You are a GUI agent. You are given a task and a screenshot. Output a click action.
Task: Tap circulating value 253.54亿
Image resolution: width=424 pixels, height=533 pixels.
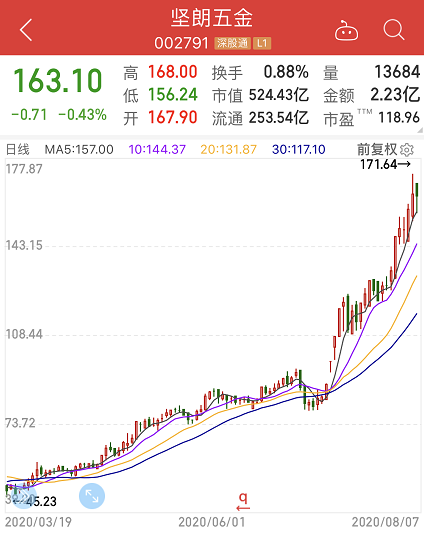pos(279,118)
